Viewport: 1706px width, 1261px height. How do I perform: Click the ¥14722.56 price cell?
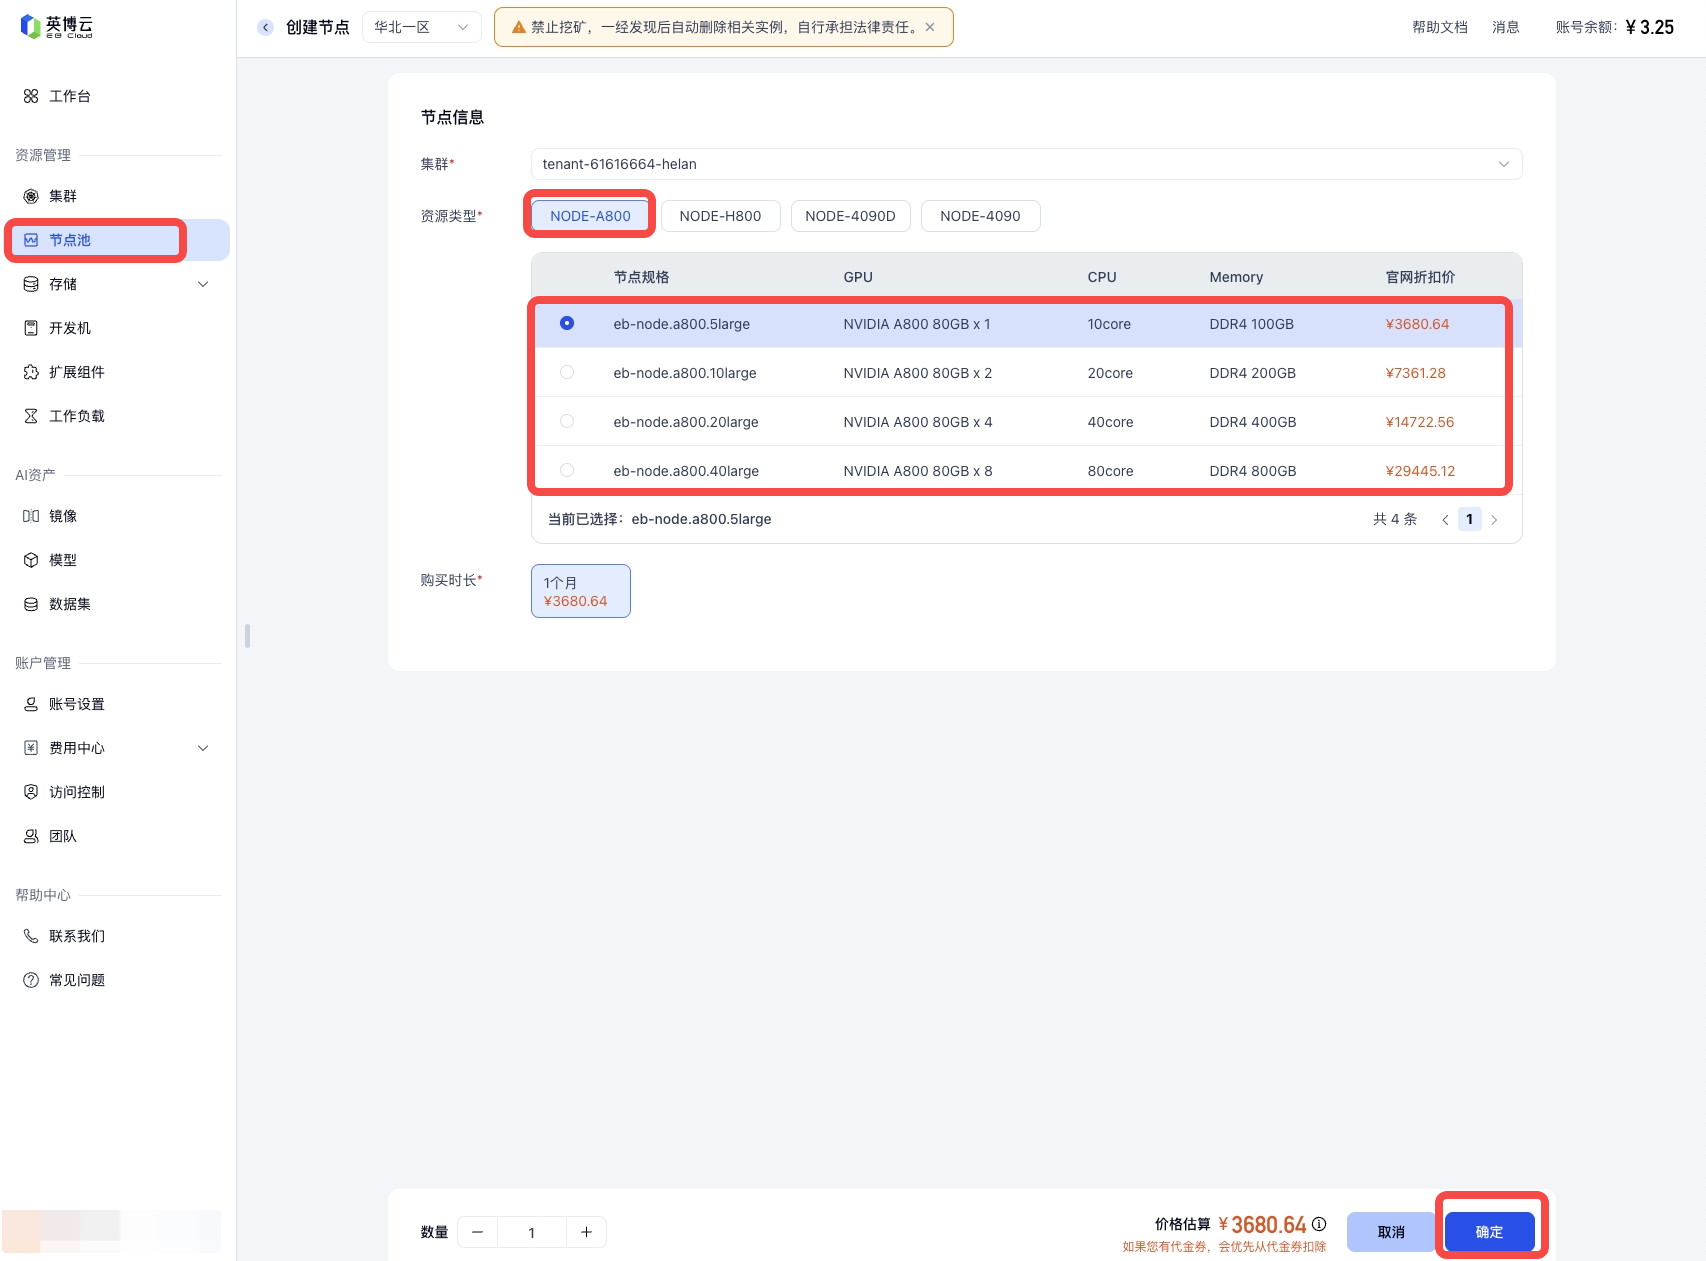click(1419, 422)
